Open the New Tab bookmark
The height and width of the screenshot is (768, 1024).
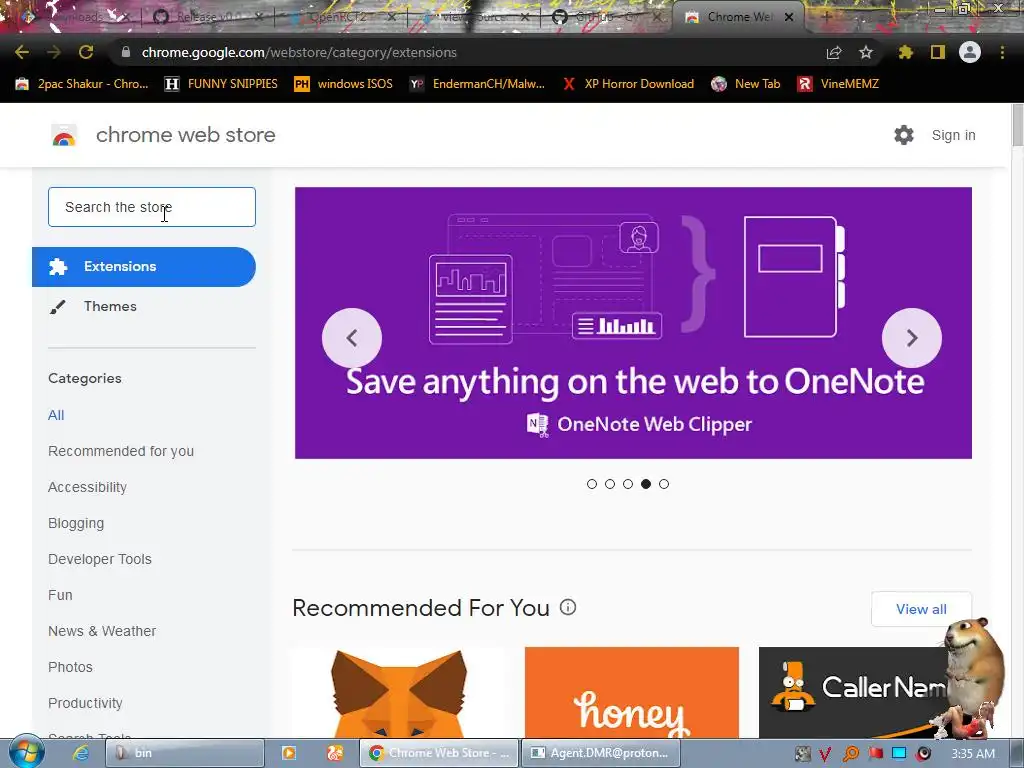pos(746,84)
